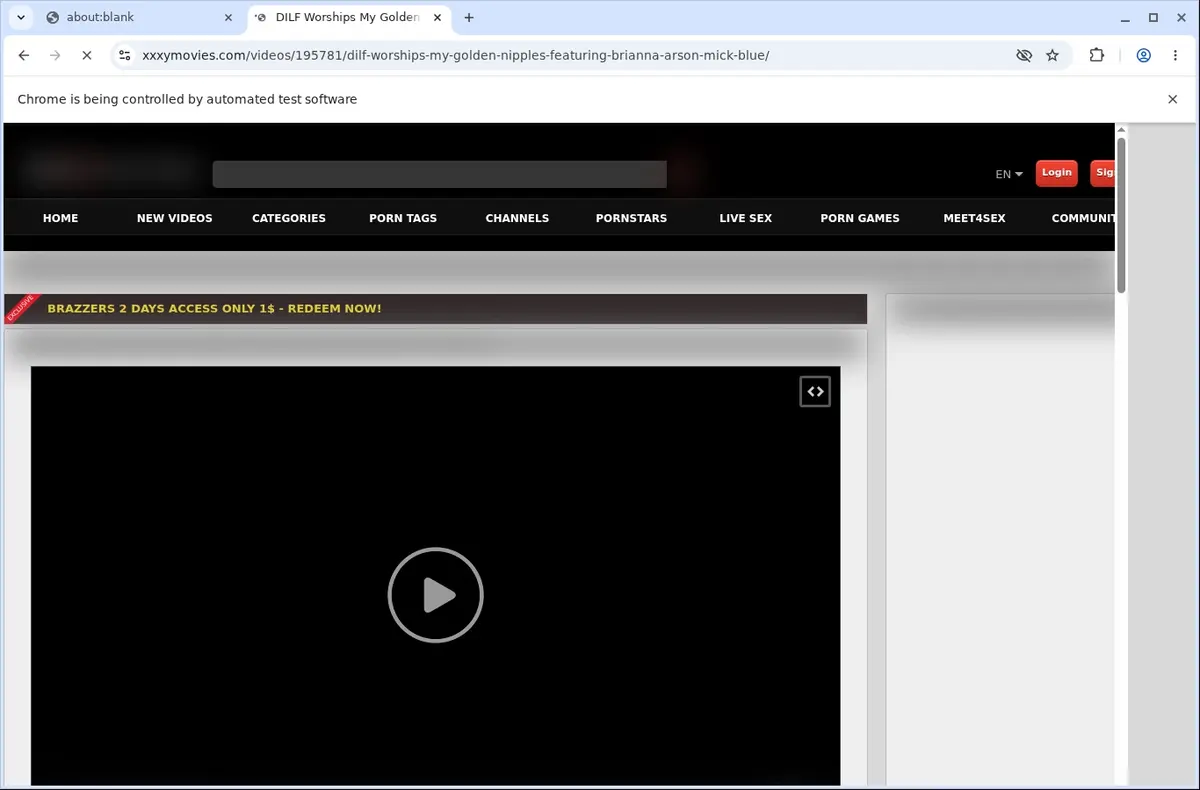Open PORN GAMES menu item
1200x790 pixels.
(860, 218)
